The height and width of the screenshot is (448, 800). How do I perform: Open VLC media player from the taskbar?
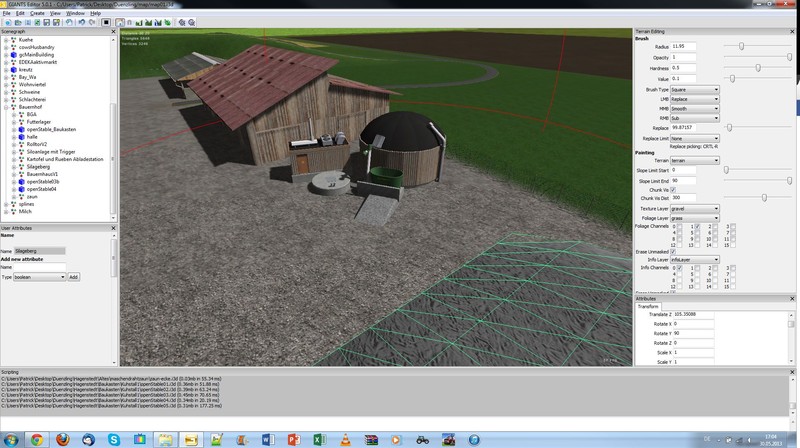tap(345, 439)
